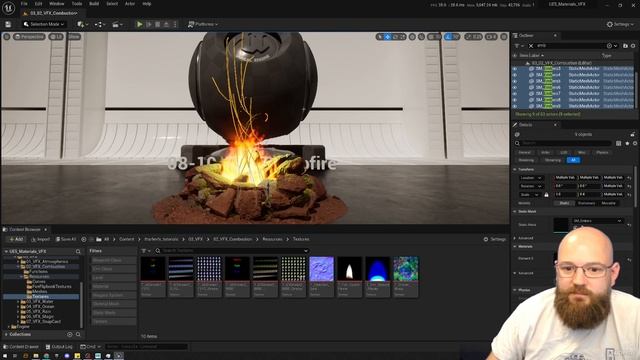Open the Outliner filter icon menu
The width and height of the screenshot is (640, 360).
[519, 46]
